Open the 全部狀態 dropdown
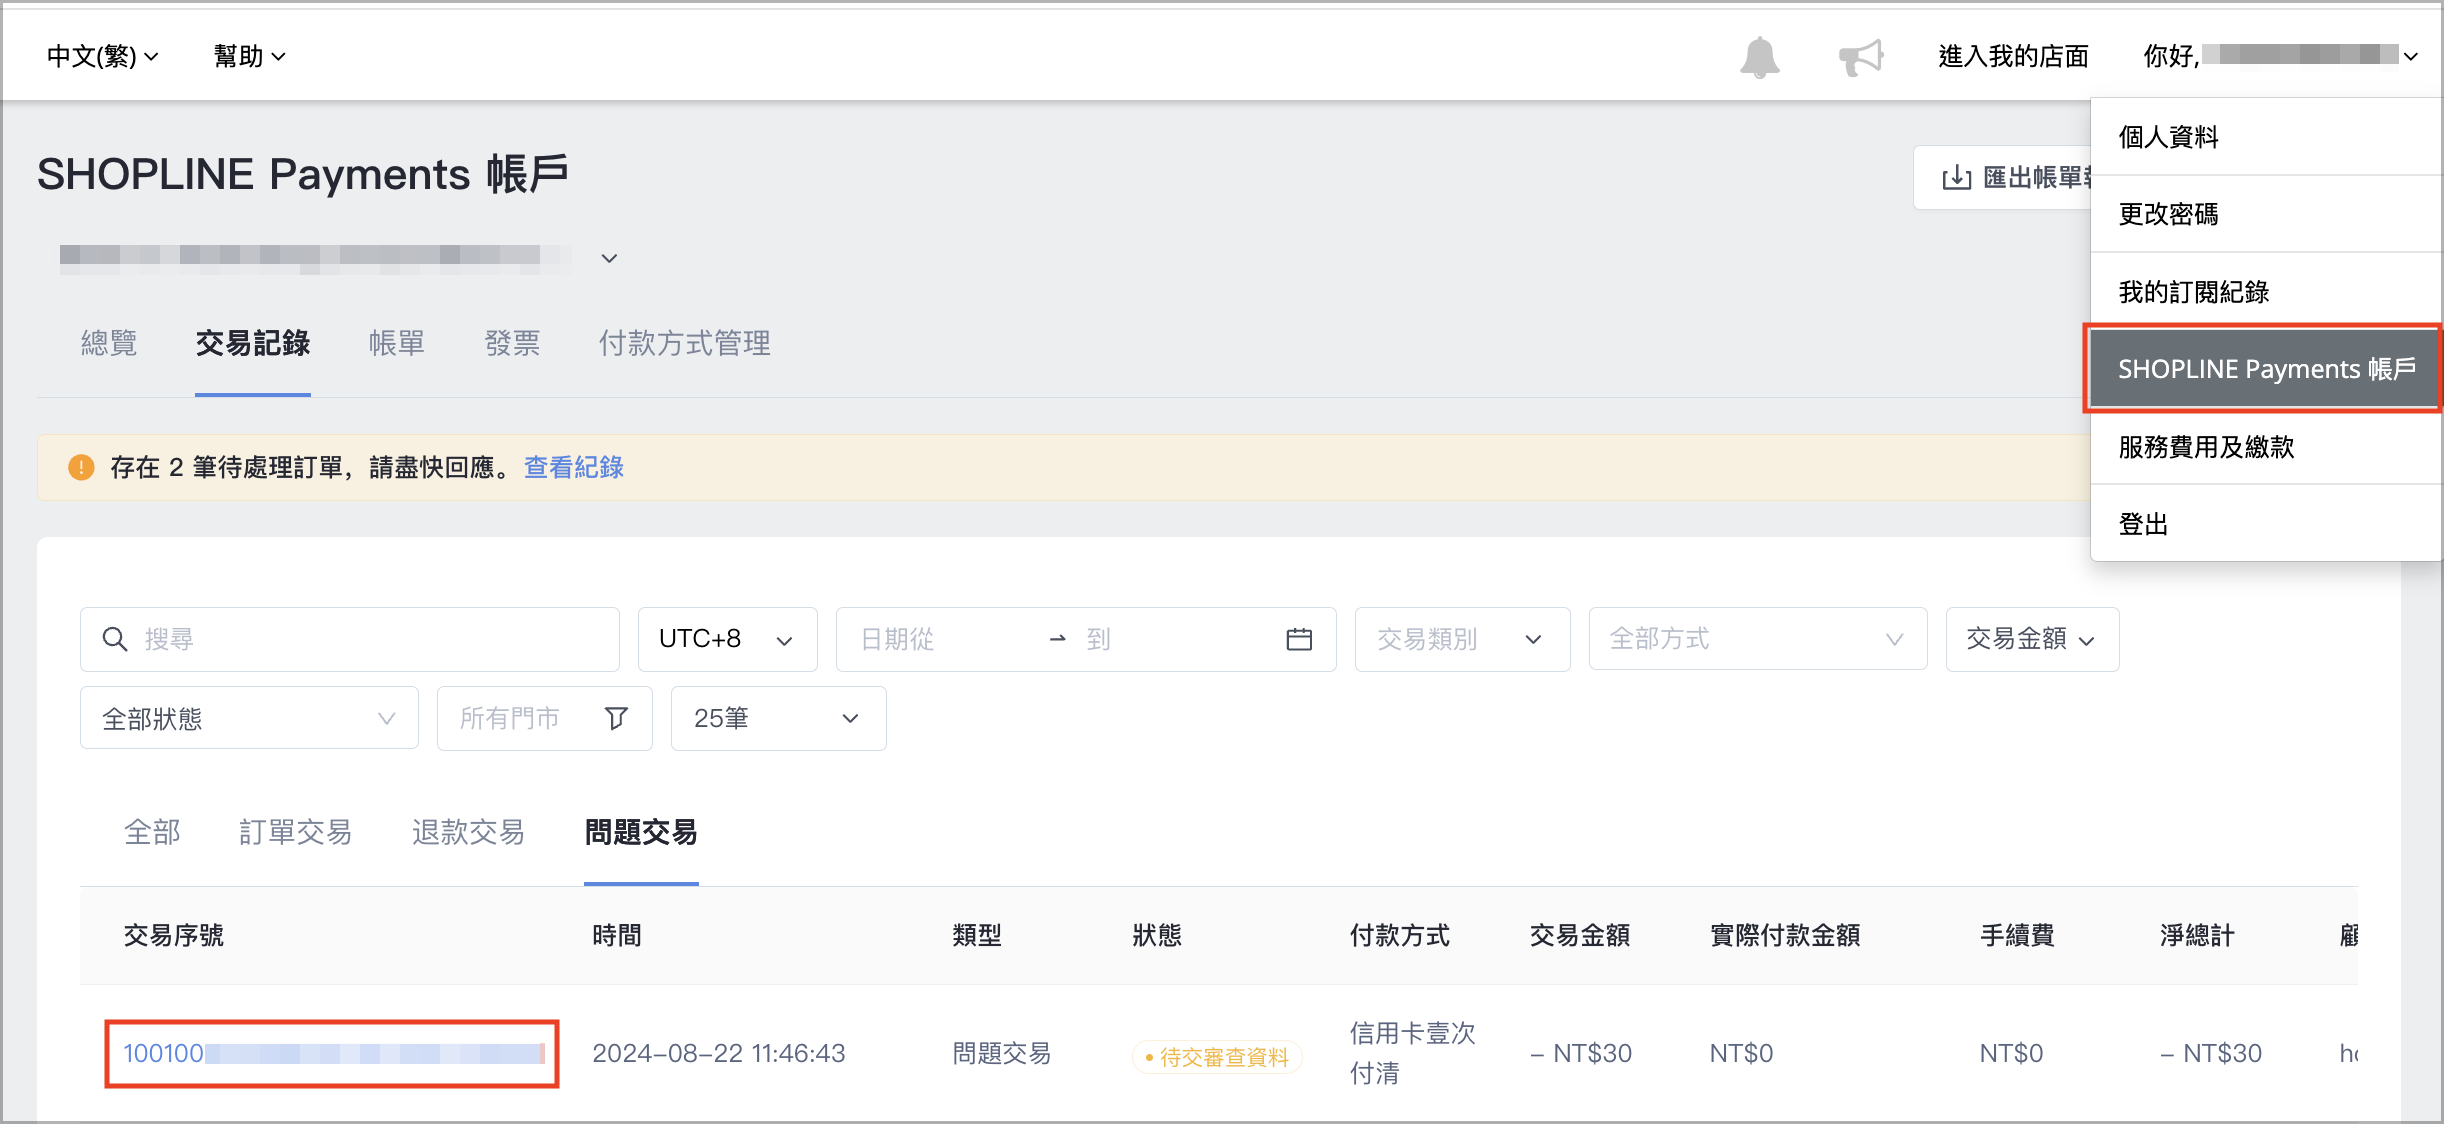This screenshot has width=2444, height=1124. pyautogui.click(x=249, y=718)
